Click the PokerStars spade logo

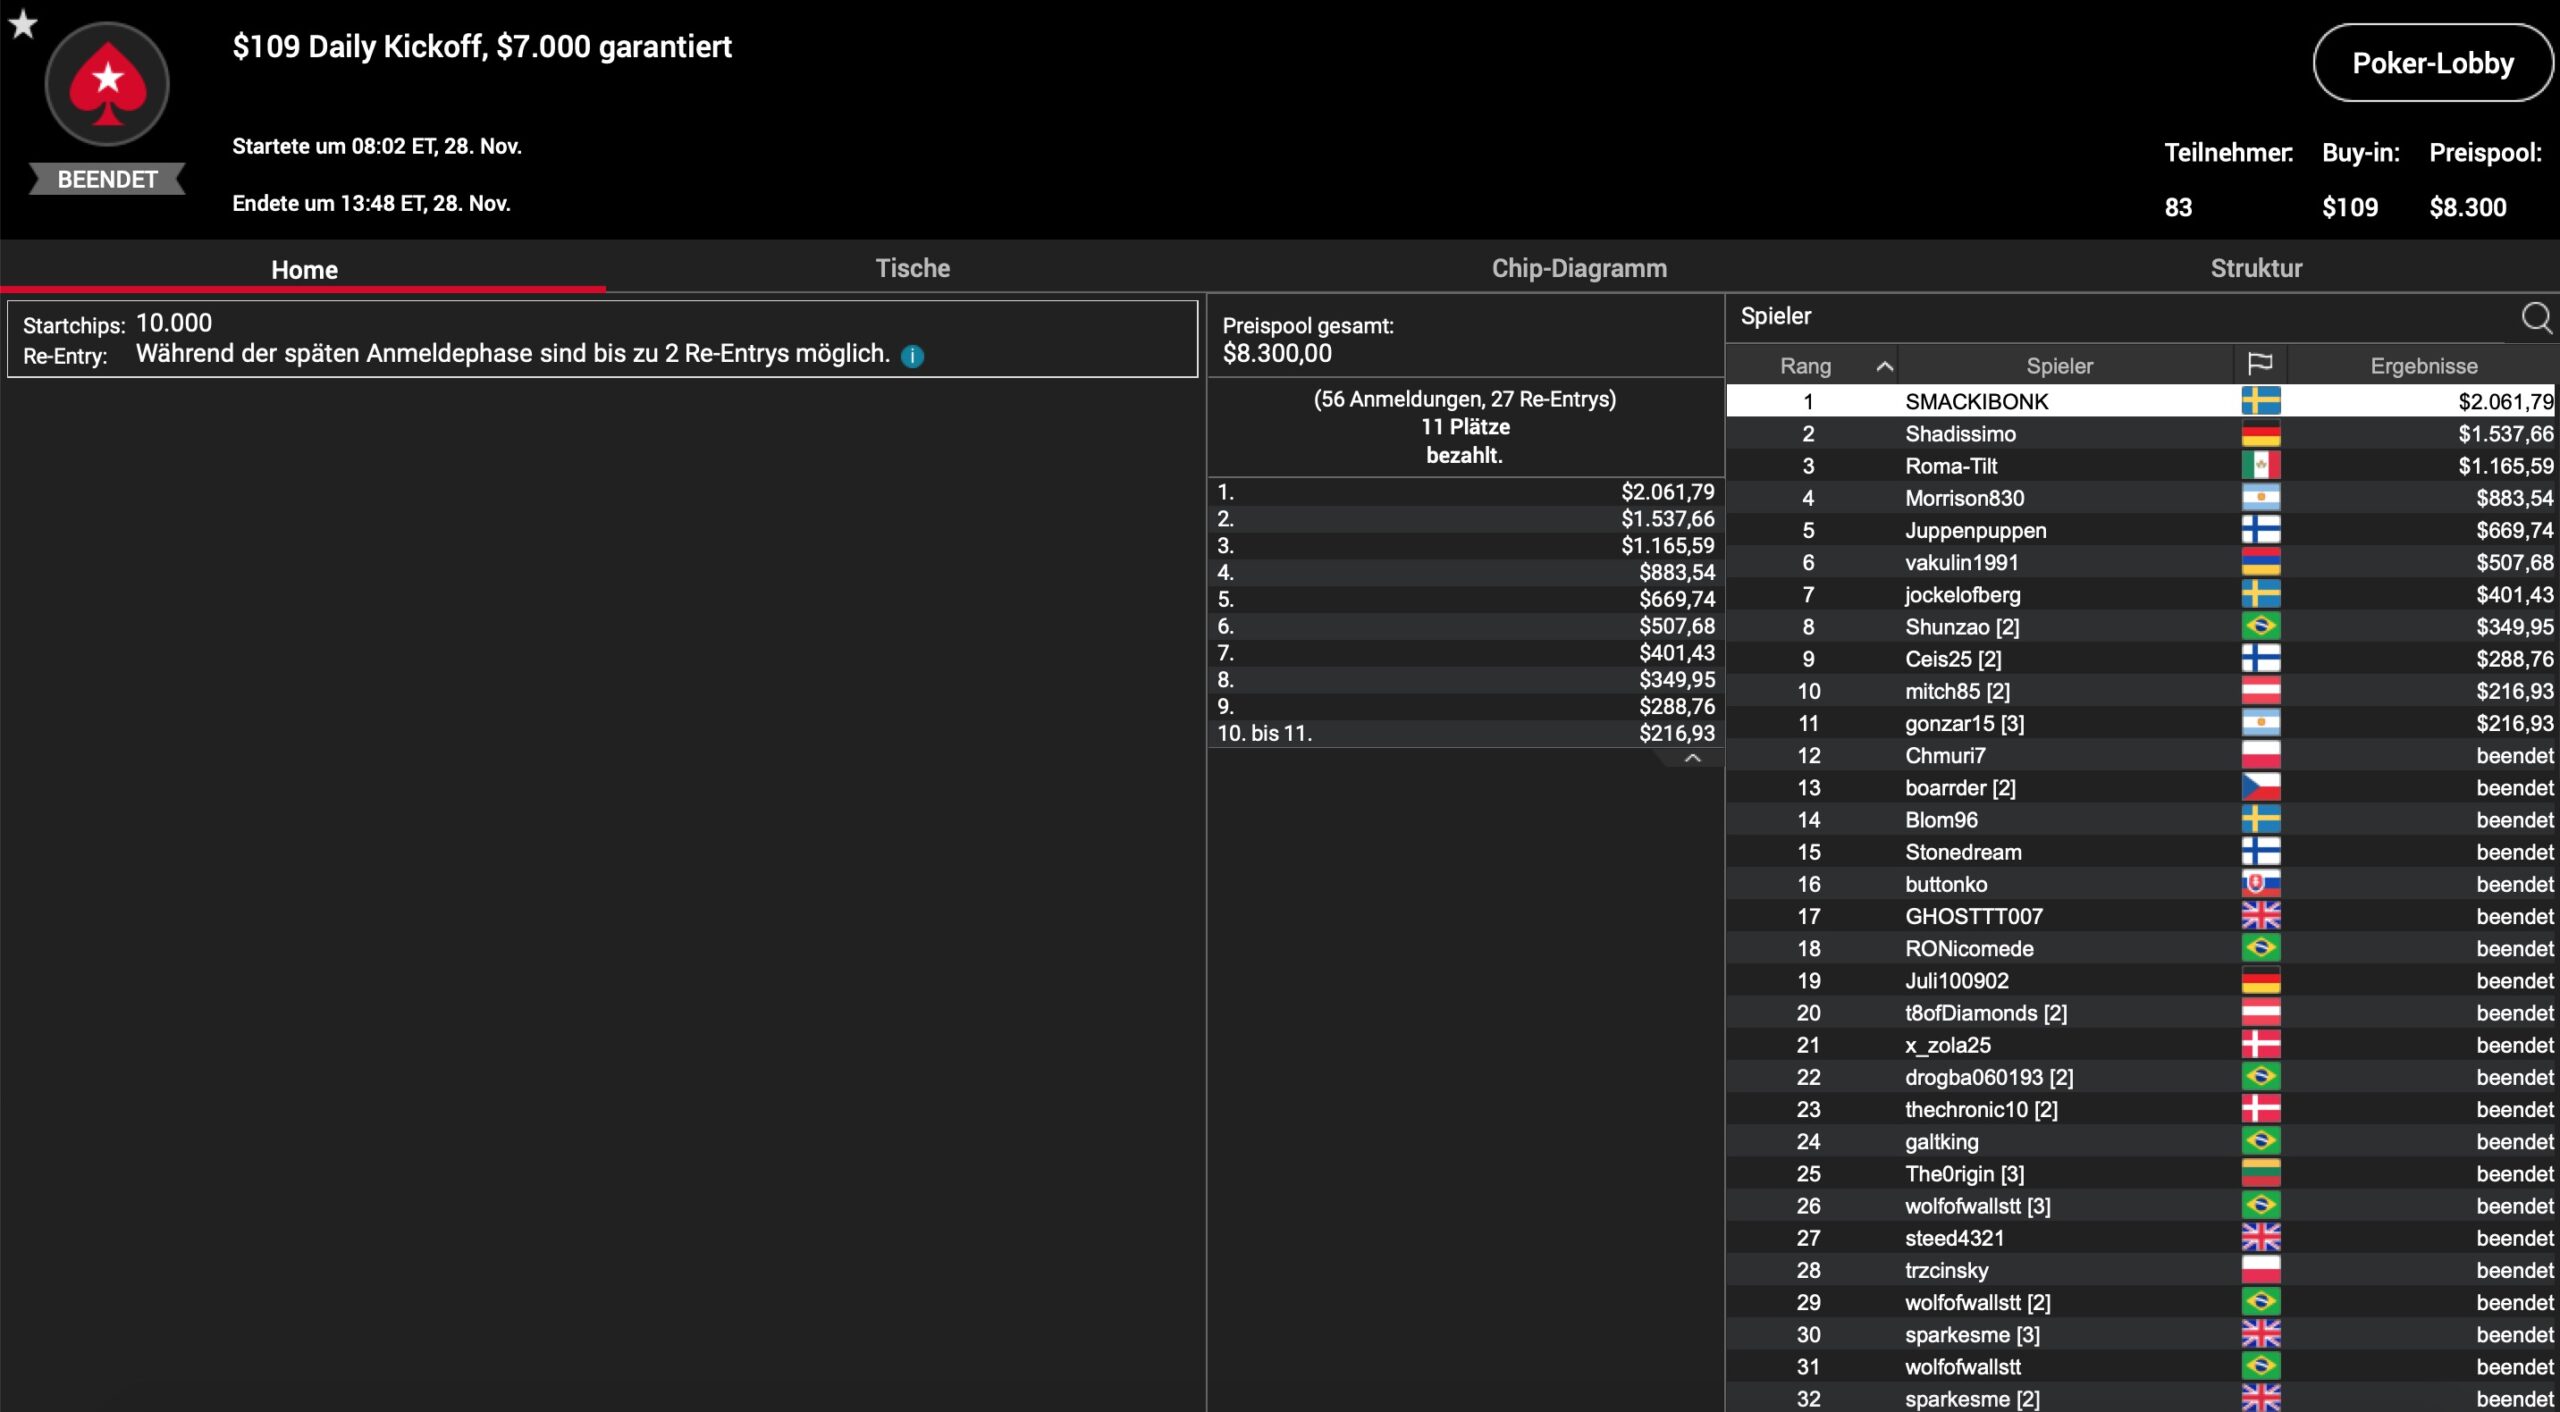click(x=107, y=85)
